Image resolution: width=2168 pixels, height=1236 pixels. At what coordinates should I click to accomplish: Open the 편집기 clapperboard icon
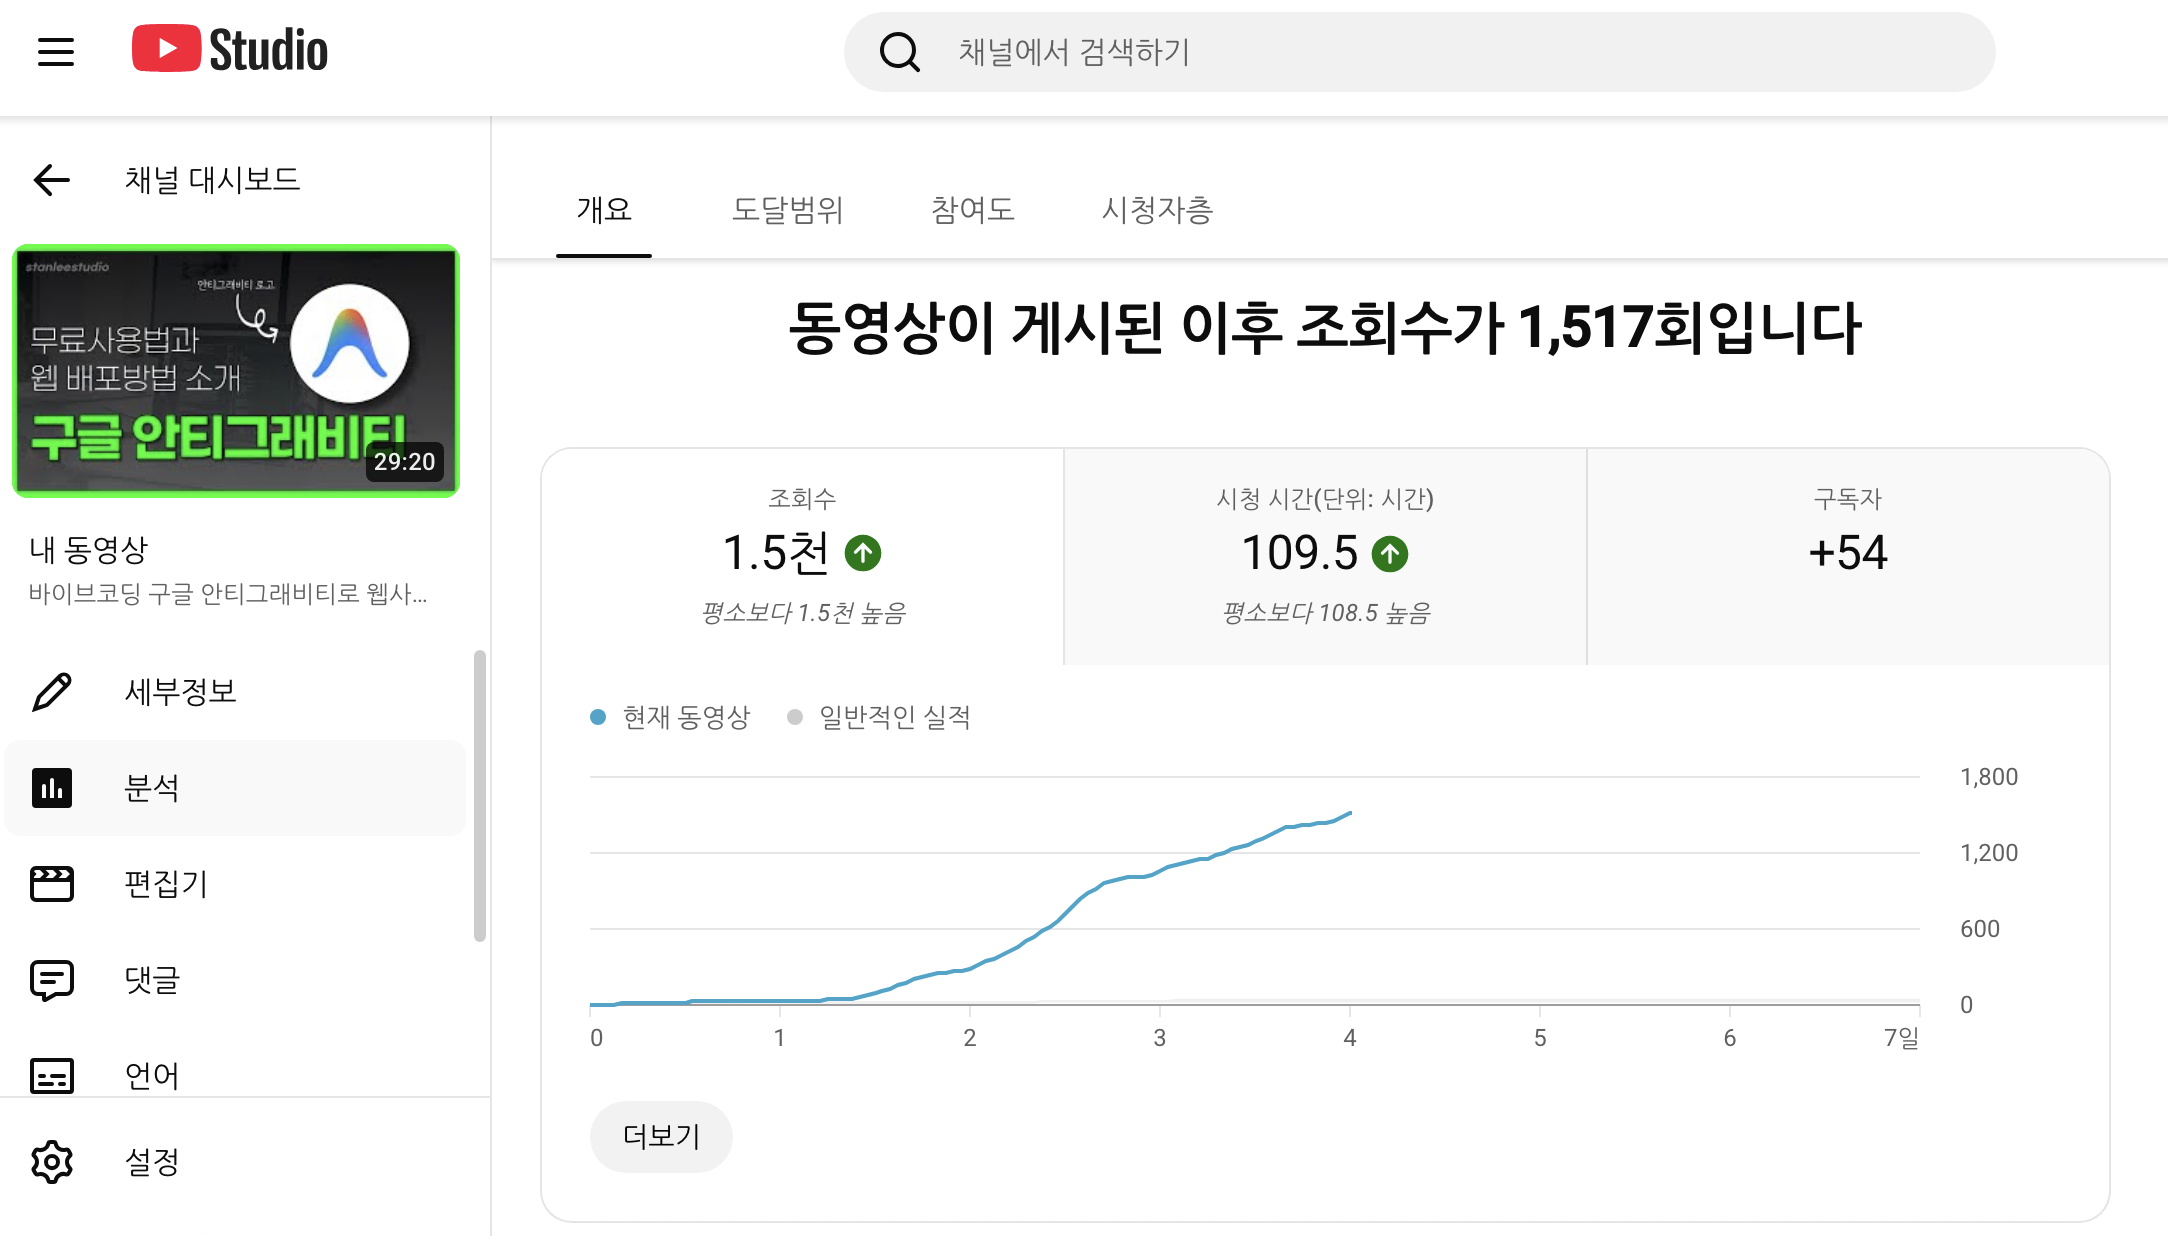tap(52, 884)
